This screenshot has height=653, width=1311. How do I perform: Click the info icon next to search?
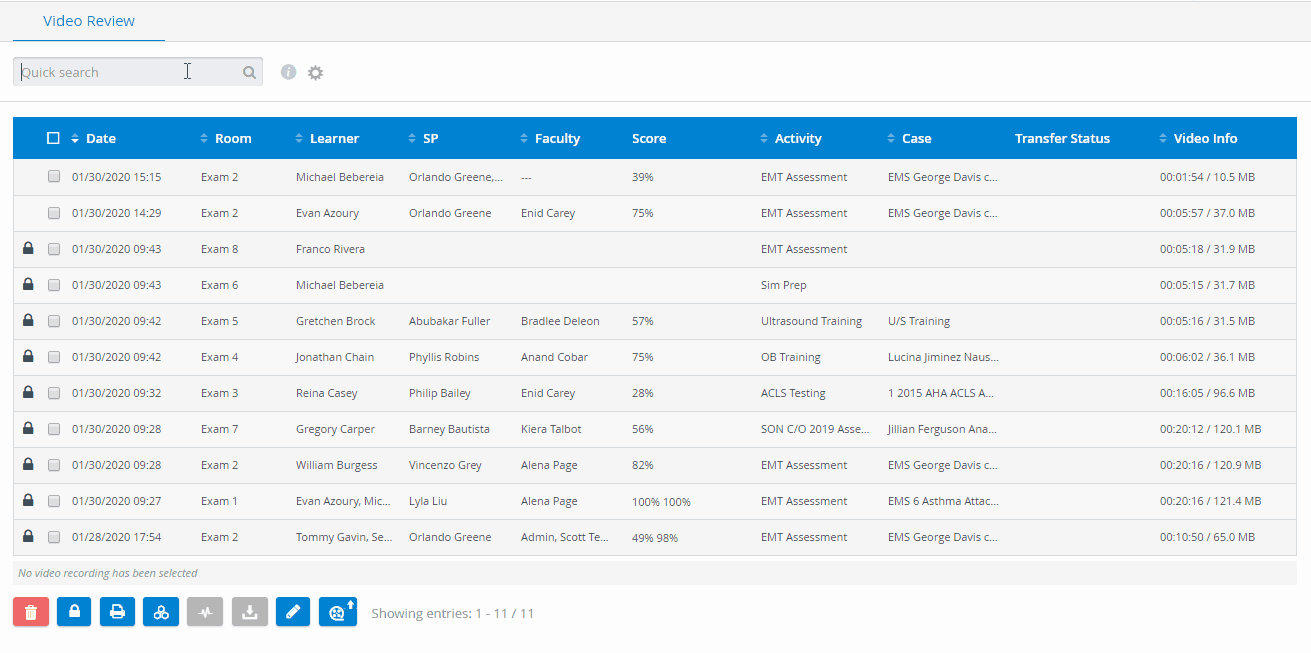[x=289, y=72]
